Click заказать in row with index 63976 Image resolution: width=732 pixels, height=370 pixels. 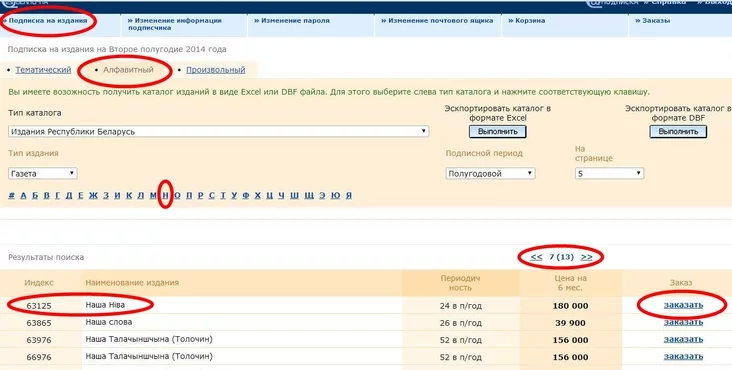coord(683,339)
